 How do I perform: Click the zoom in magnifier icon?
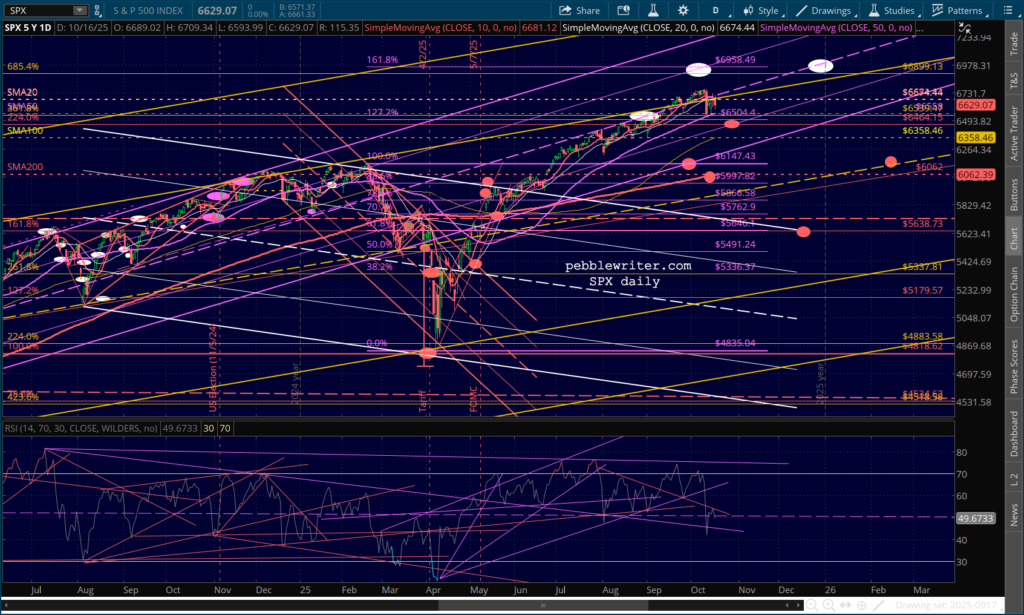829,605
